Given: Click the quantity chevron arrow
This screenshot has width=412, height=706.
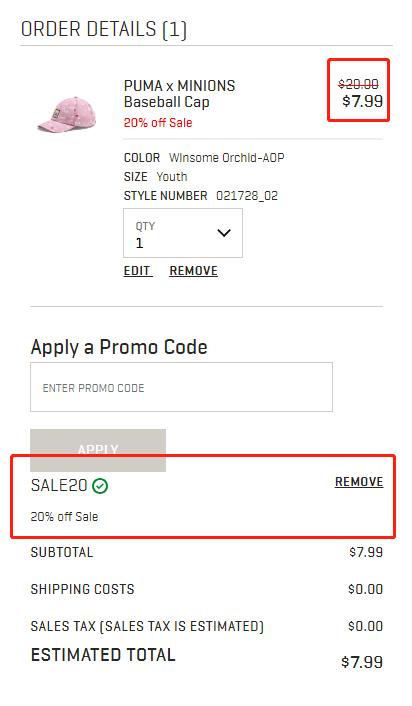Looking at the screenshot, I should tap(224, 233).
